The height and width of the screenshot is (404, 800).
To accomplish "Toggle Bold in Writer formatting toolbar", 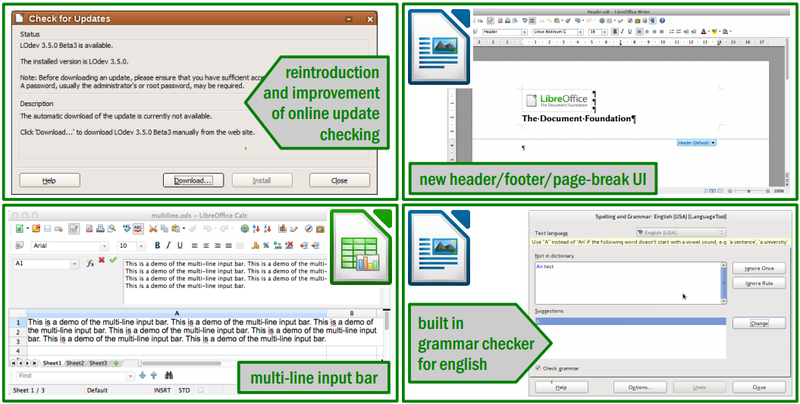I will point(615,32).
